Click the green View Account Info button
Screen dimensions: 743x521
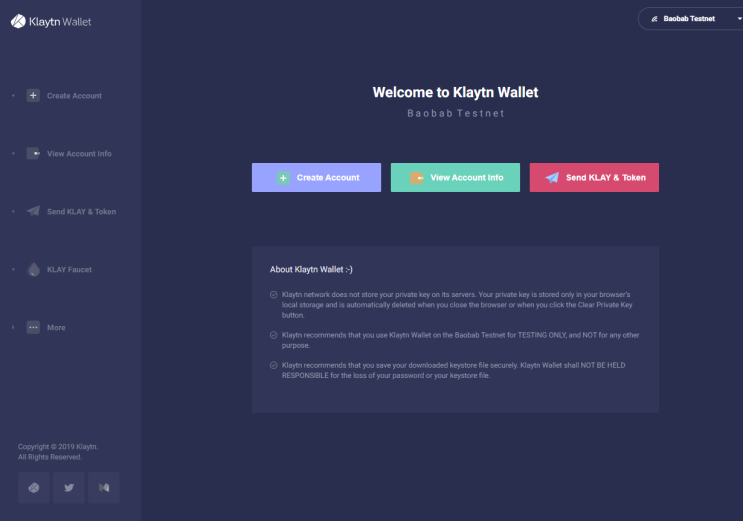[x=455, y=177]
